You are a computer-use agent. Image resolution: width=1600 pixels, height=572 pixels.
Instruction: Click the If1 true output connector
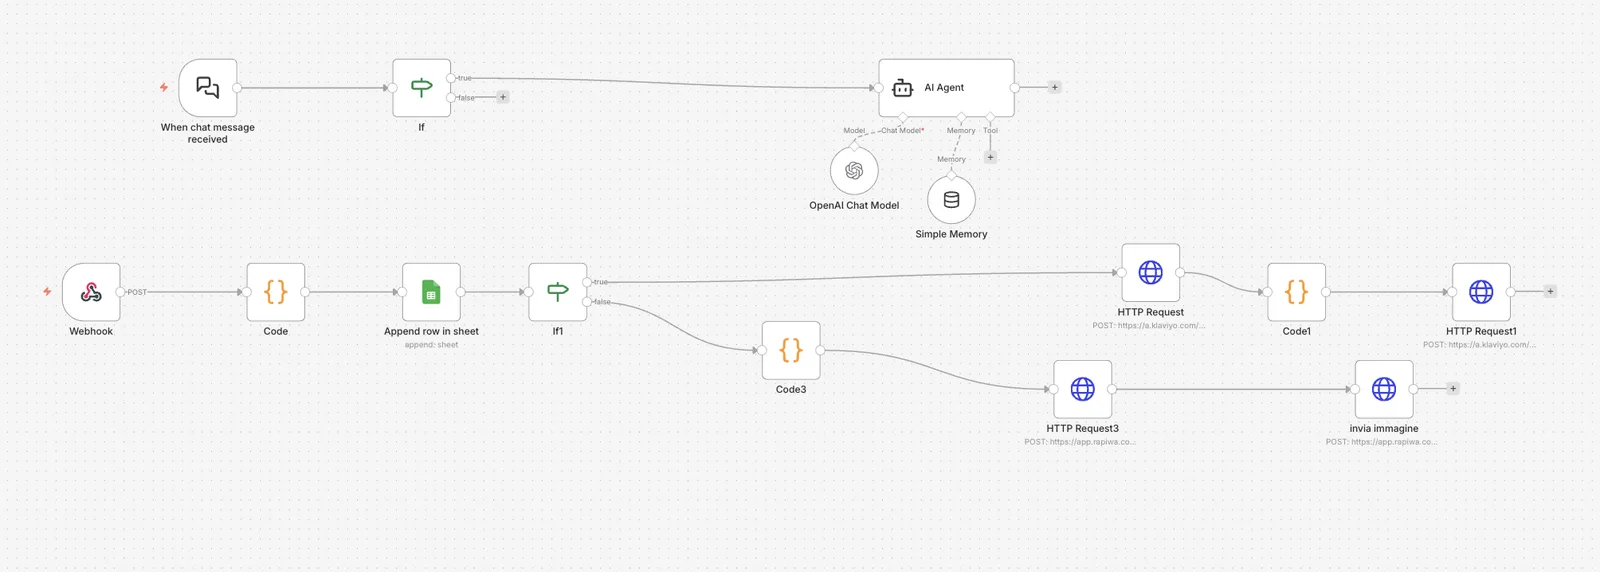coord(587,282)
